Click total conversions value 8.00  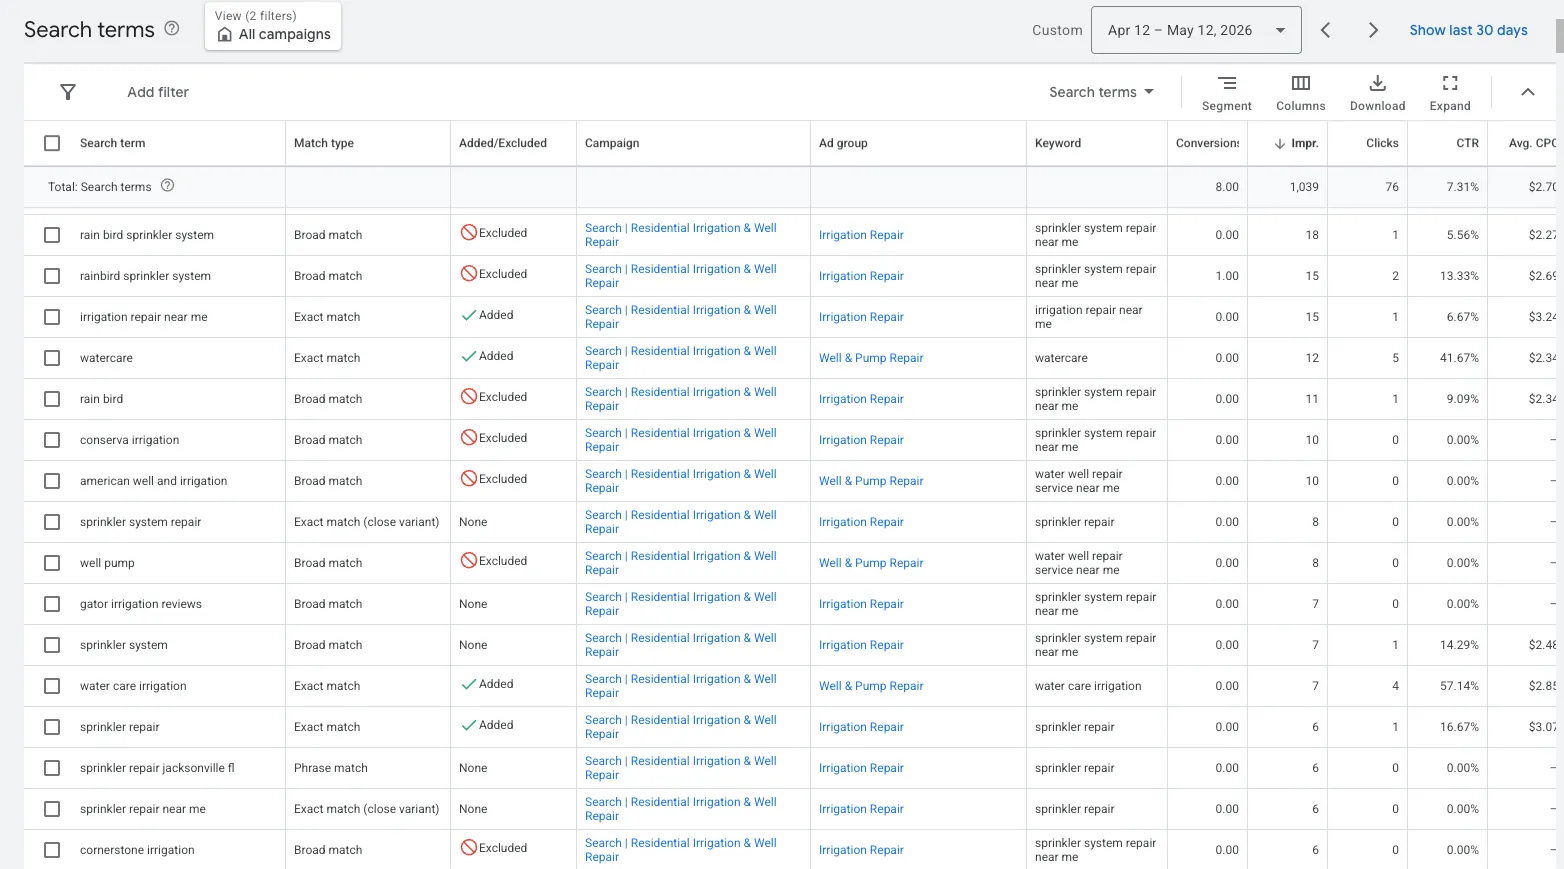(1227, 187)
